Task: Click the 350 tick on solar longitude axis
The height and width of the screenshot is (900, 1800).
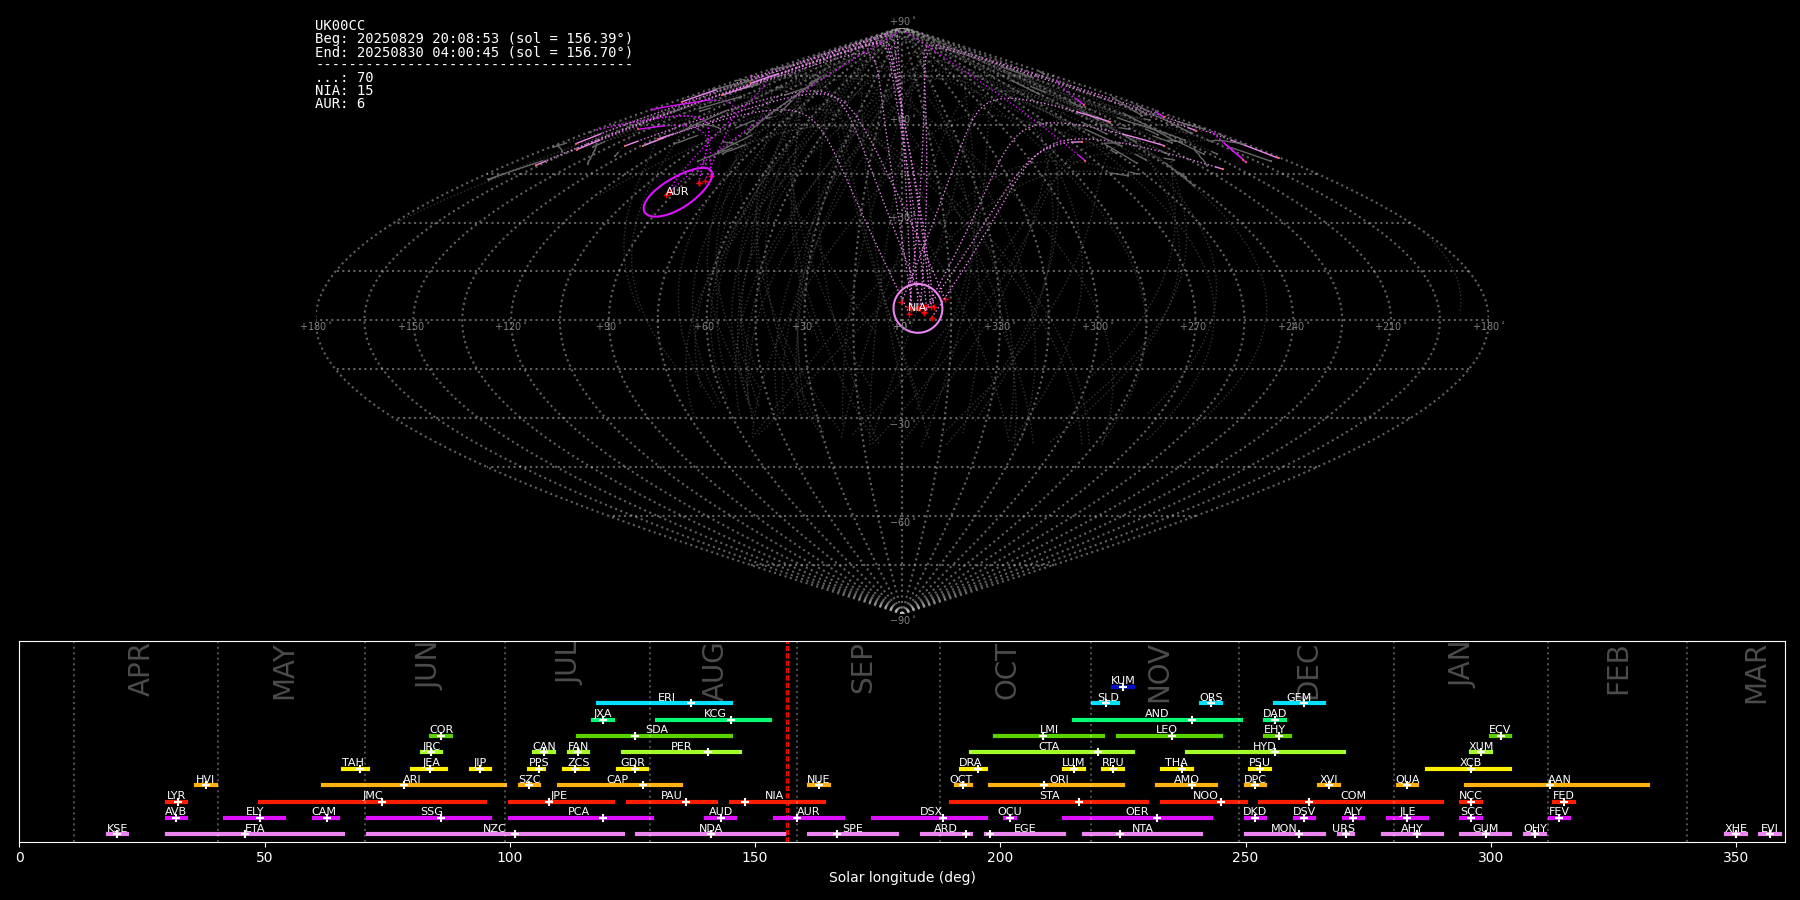Action: 1736,857
